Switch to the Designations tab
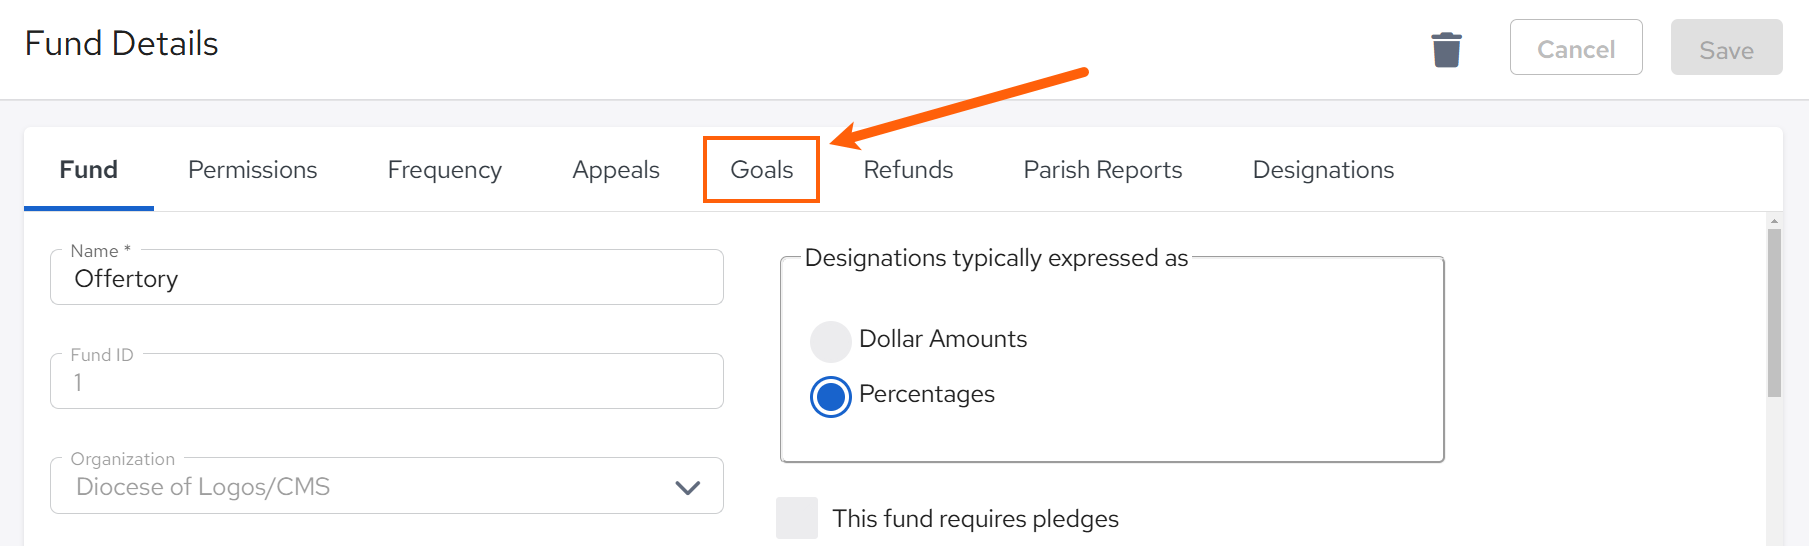 pyautogui.click(x=1322, y=170)
